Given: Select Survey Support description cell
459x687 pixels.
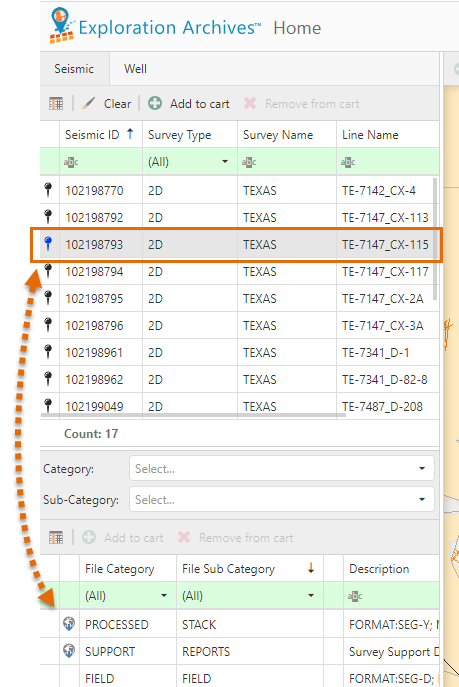Looking at the screenshot, I should 391,652.
